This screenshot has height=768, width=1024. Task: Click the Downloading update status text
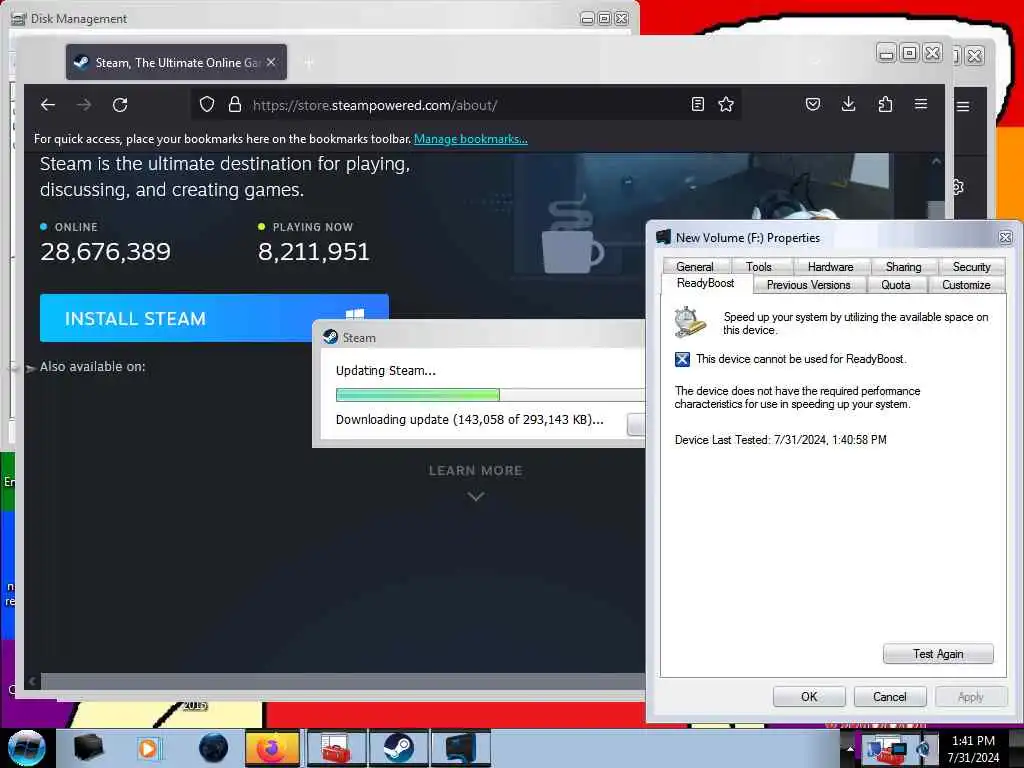pos(470,419)
